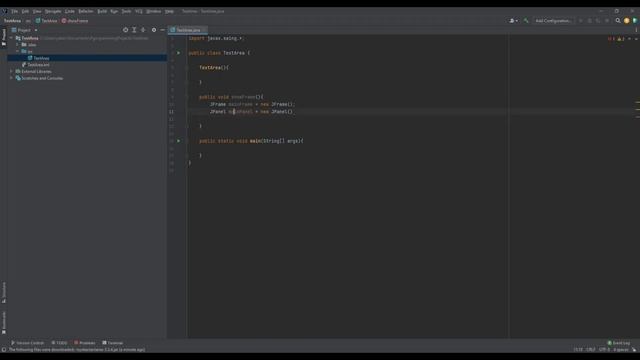
Task: Click the expand all icon in Project panel
Action: pyautogui.click(x=134, y=30)
